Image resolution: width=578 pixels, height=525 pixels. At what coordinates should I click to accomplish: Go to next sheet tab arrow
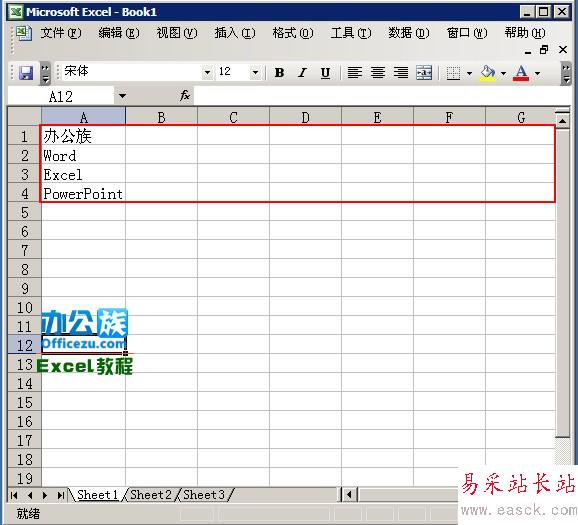pos(45,495)
